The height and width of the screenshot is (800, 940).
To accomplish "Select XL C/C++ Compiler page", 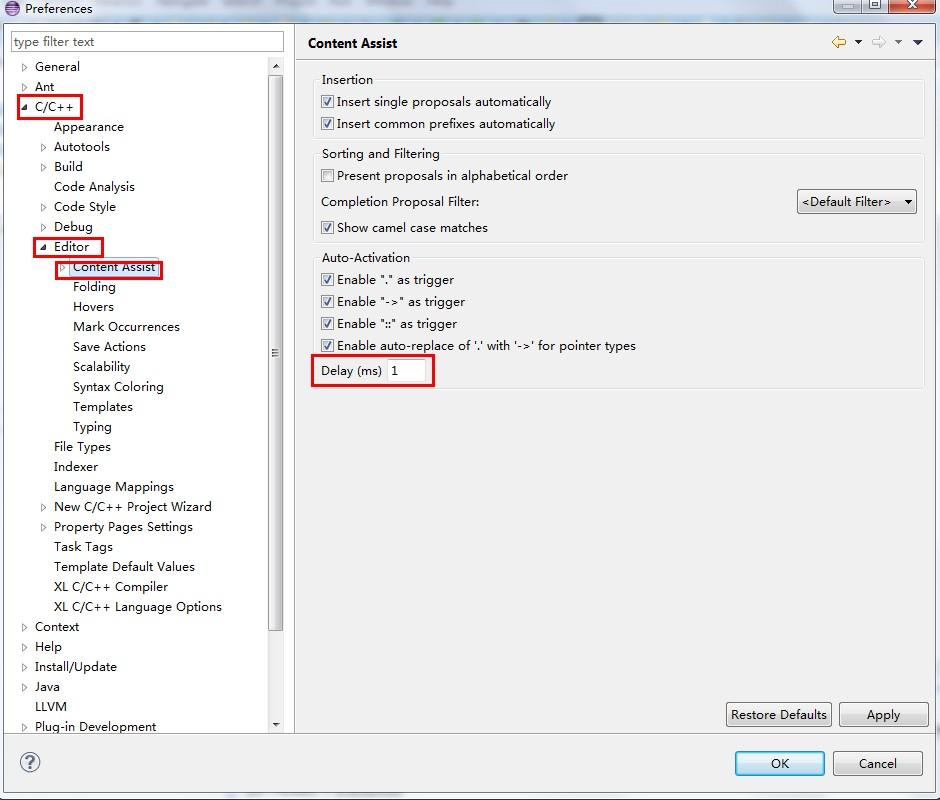I will click(111, 587).
